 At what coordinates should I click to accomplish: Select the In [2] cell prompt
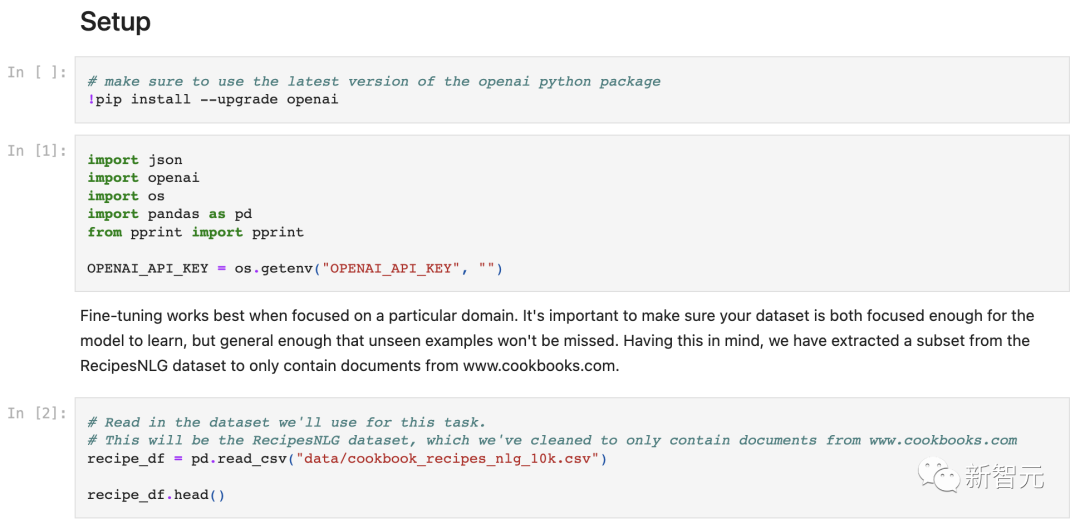point(37,413)
